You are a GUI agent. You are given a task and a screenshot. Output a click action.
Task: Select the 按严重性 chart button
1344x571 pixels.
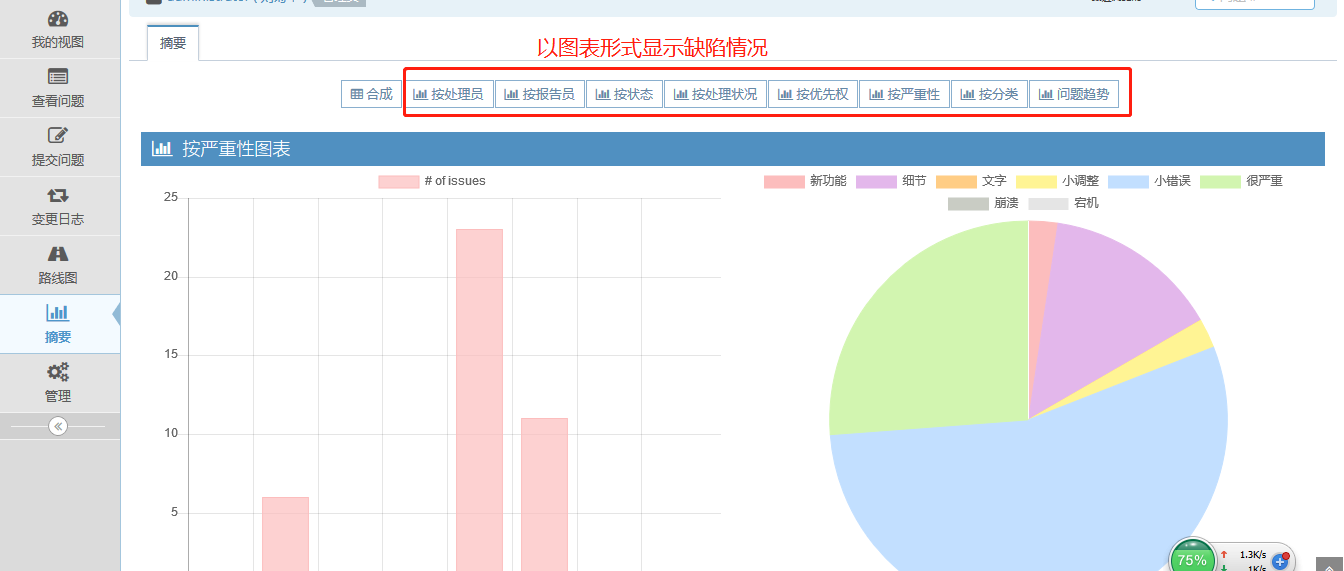point(904,94)
